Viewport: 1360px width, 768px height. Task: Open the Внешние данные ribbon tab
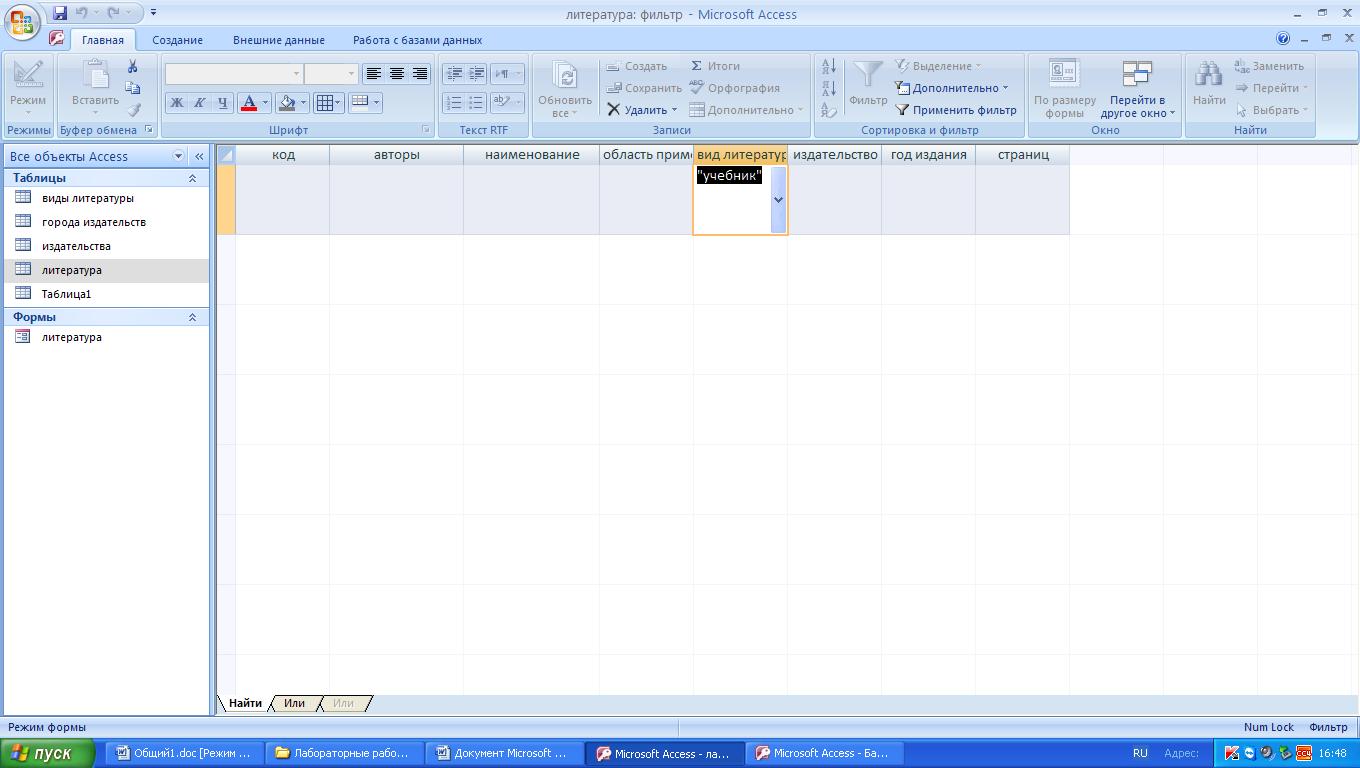click(279, 40)
